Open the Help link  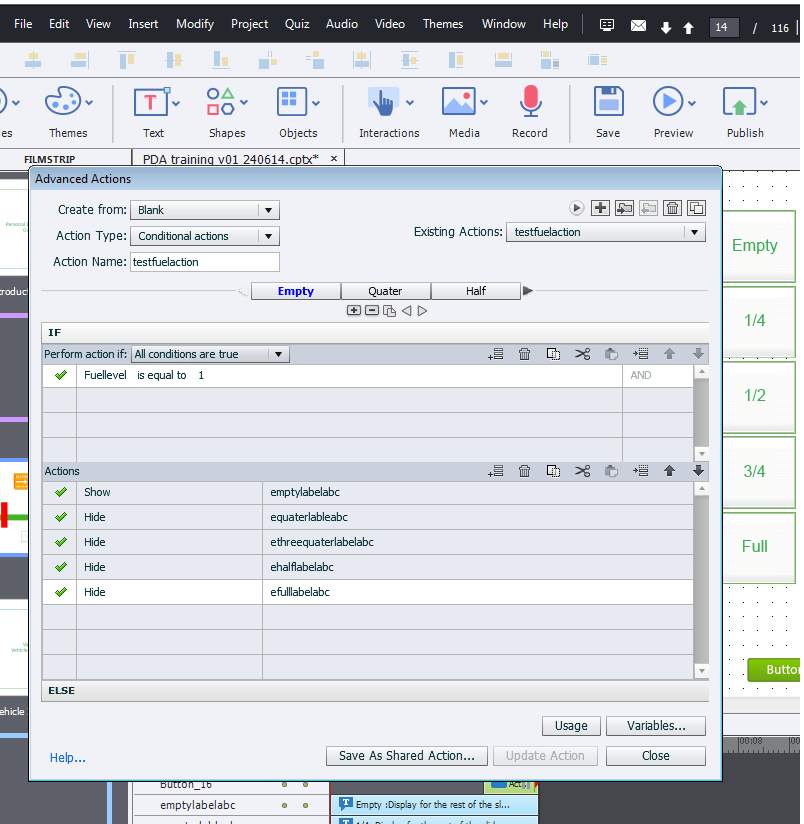pos(67,758)
